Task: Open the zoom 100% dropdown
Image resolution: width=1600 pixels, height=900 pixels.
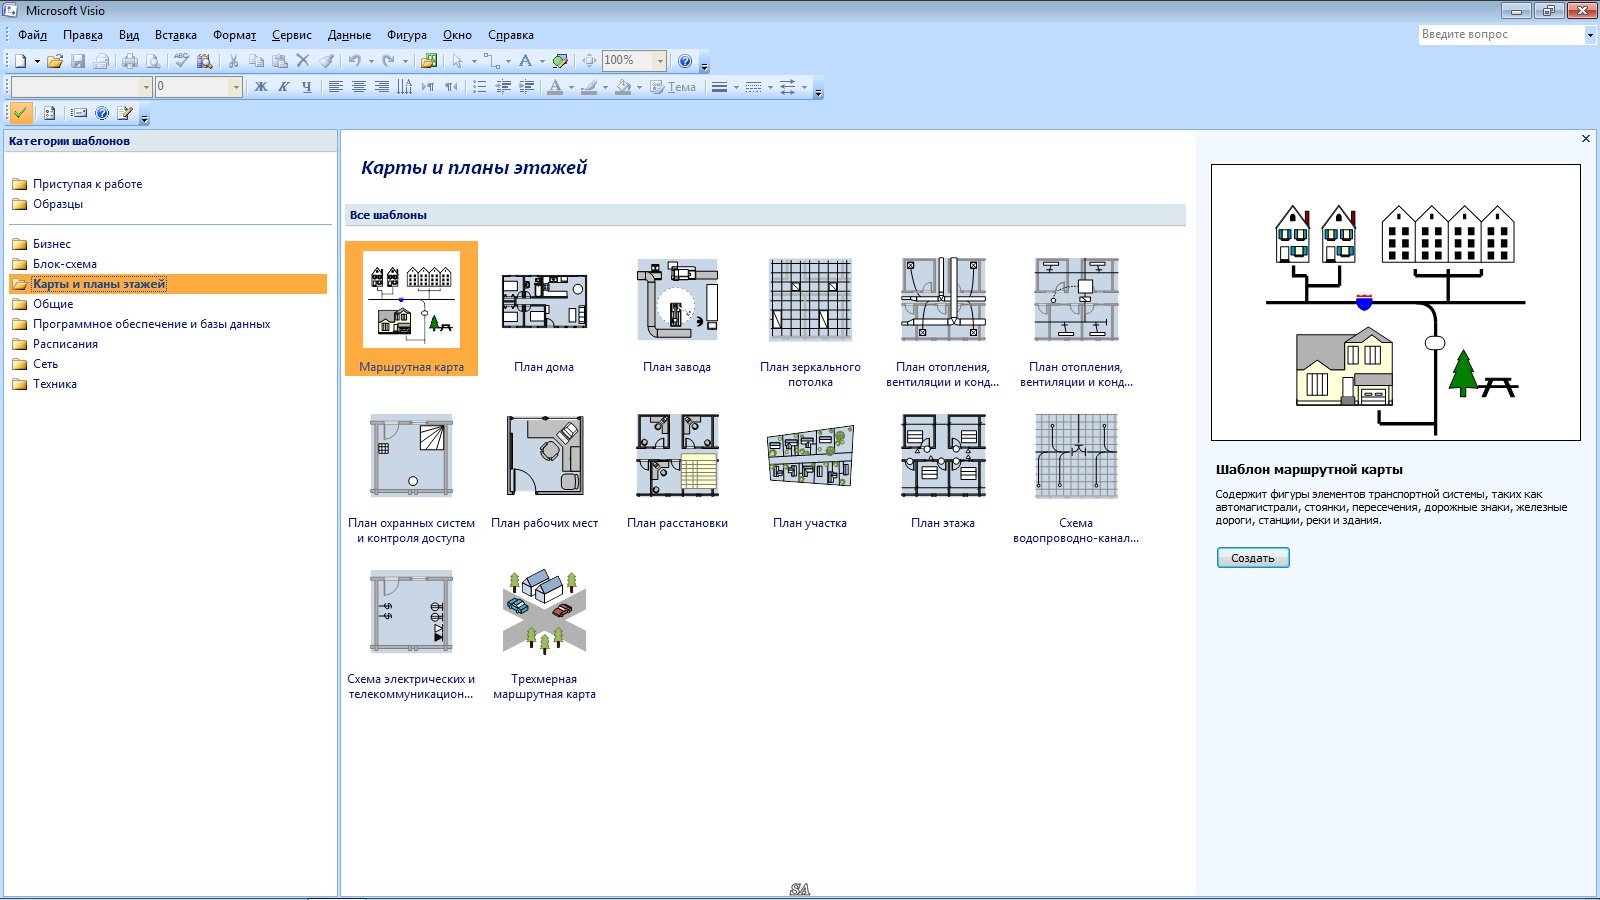Action: click(x=660, y=61)
